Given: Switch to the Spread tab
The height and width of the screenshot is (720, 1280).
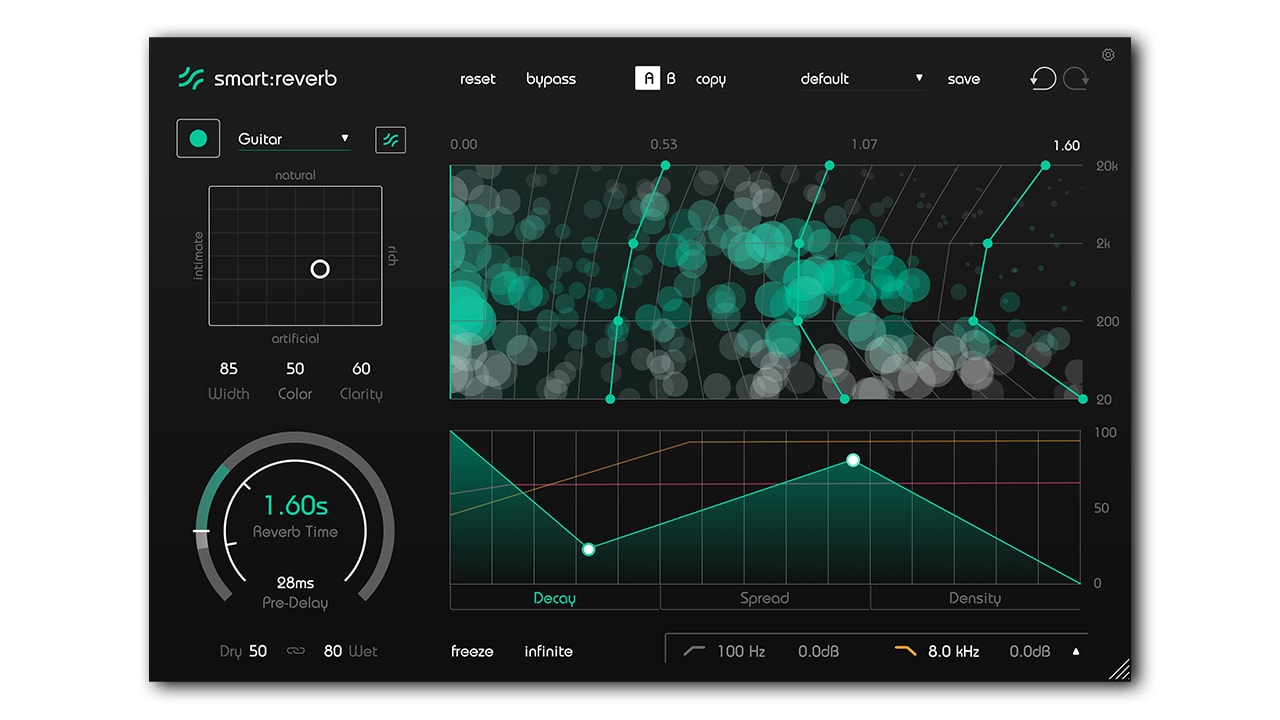Looking at the screenshot, I should (x=764, y=598).
